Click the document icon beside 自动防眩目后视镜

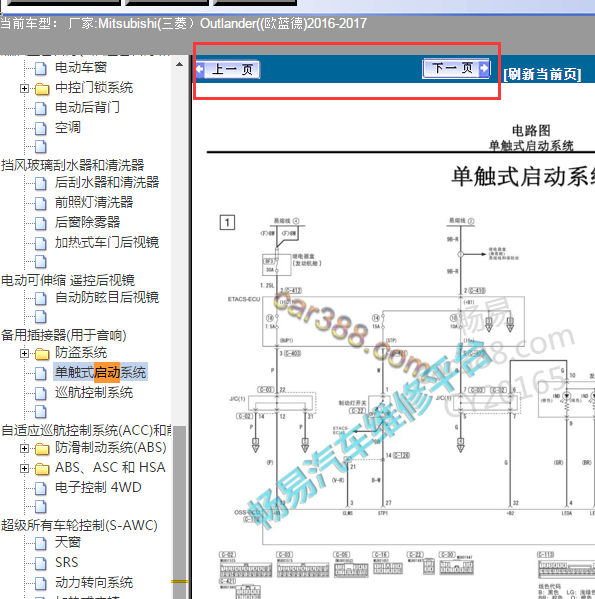40,298
